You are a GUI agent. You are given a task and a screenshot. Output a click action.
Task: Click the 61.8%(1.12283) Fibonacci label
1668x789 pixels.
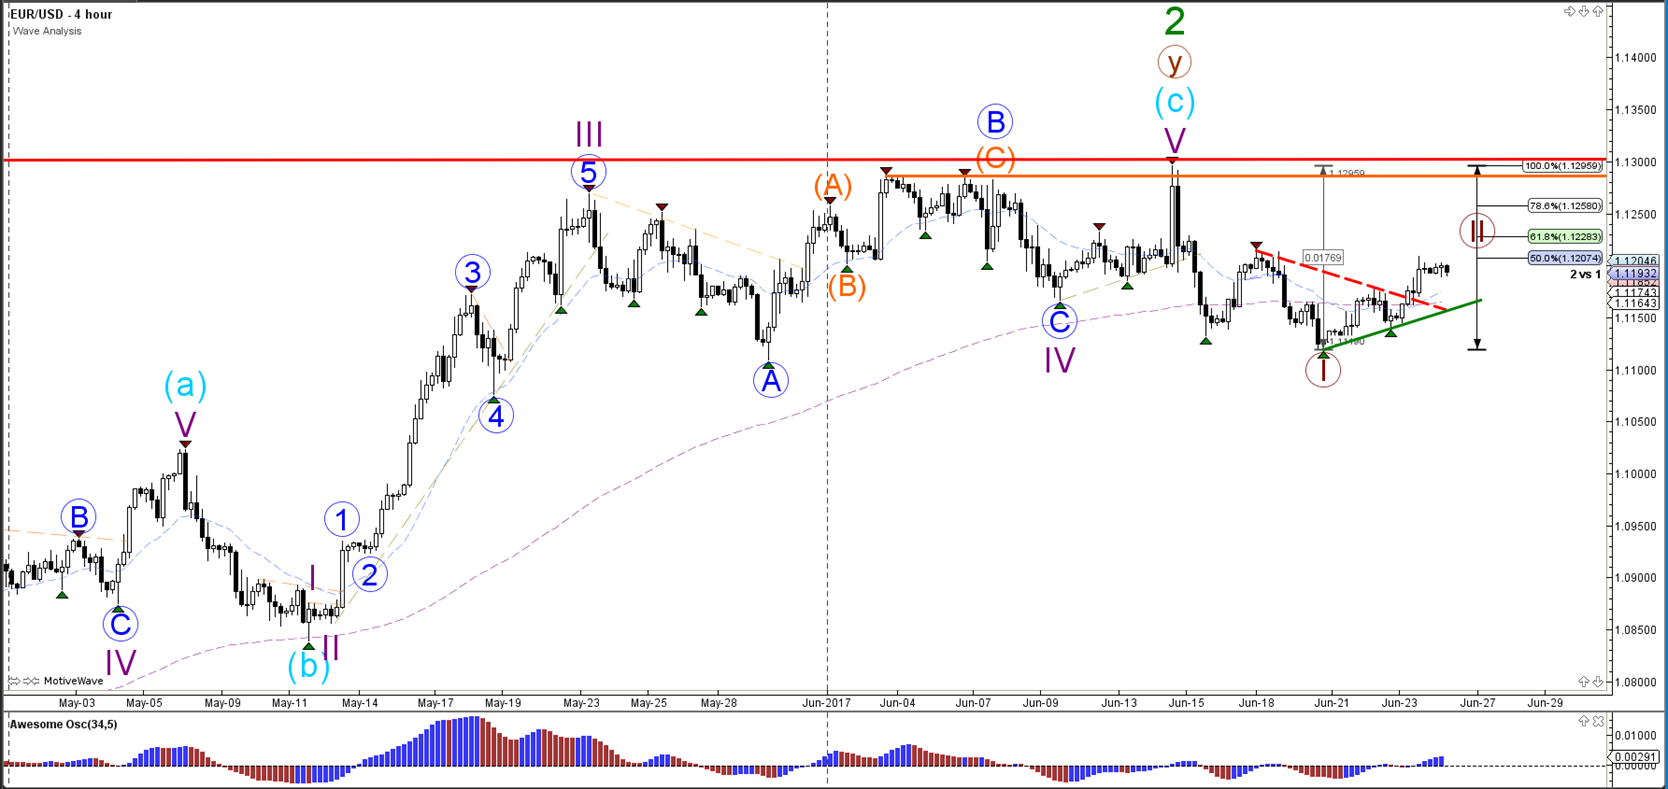pos(1565,237)
